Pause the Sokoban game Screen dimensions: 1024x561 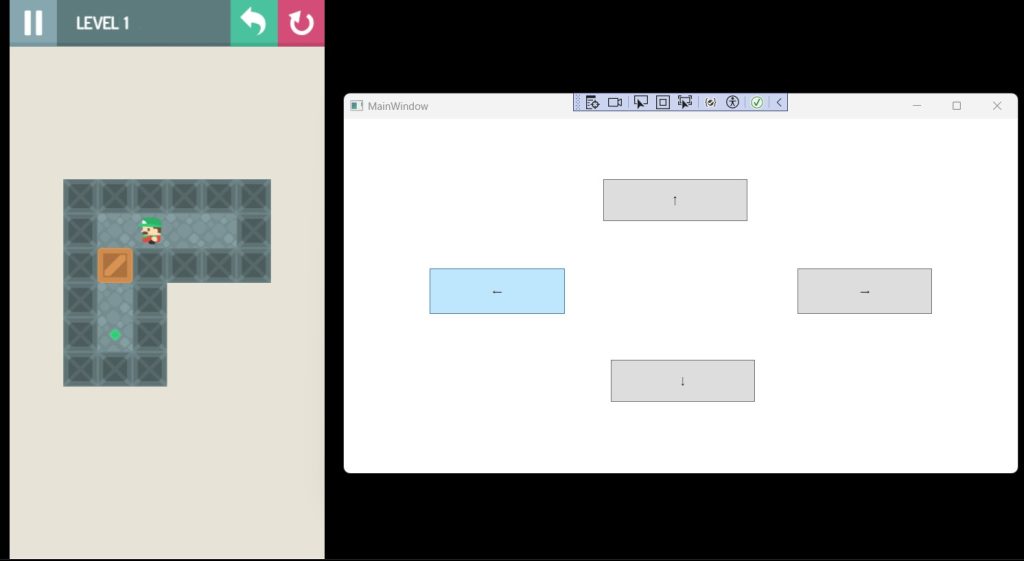click(33, 23)
